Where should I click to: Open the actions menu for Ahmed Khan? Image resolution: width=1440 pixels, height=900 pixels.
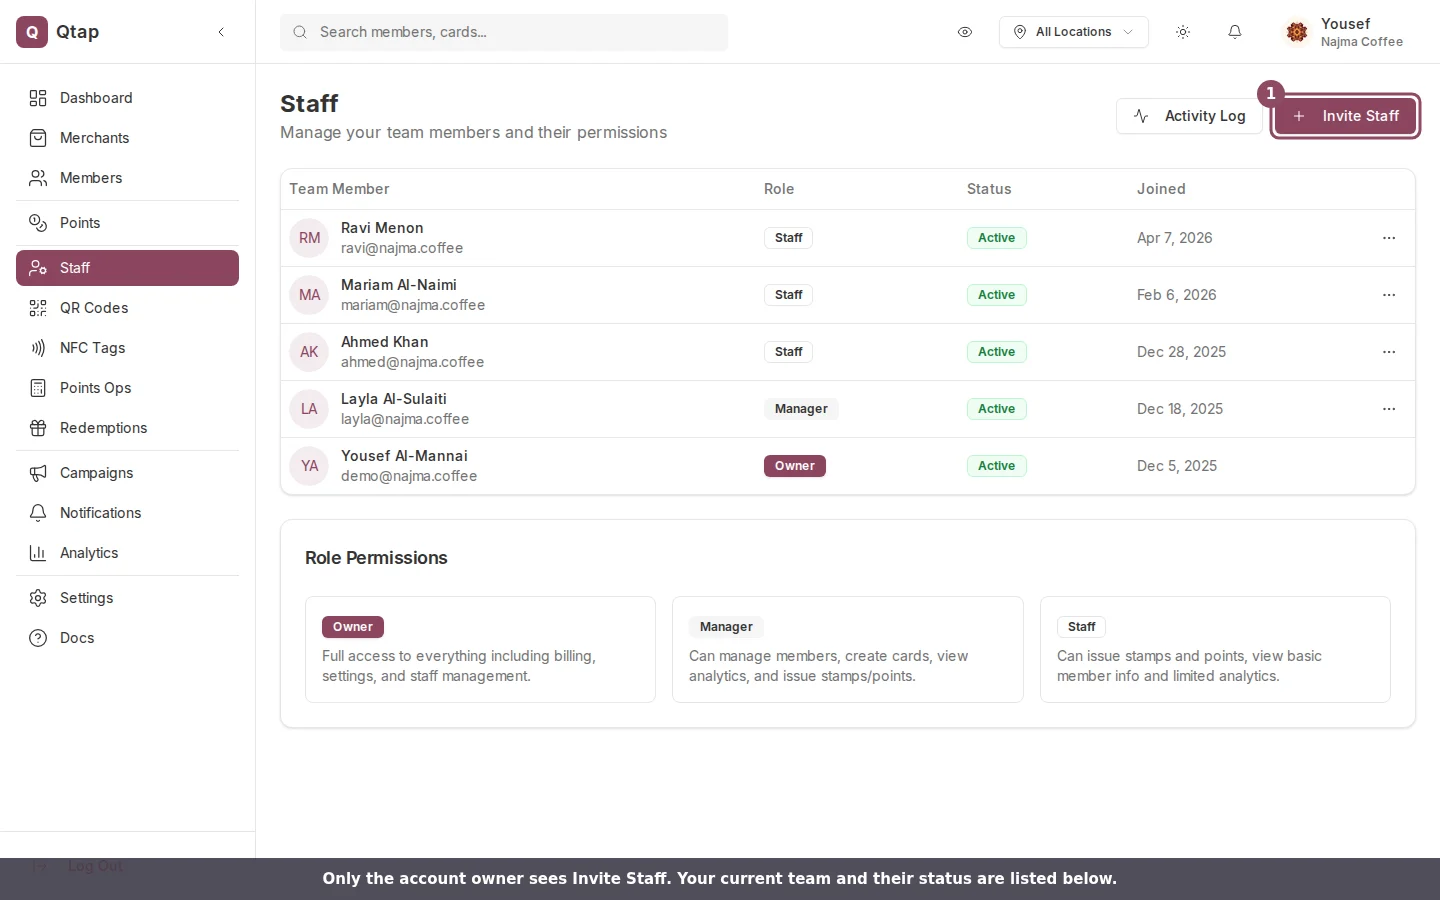[1389, 352]
